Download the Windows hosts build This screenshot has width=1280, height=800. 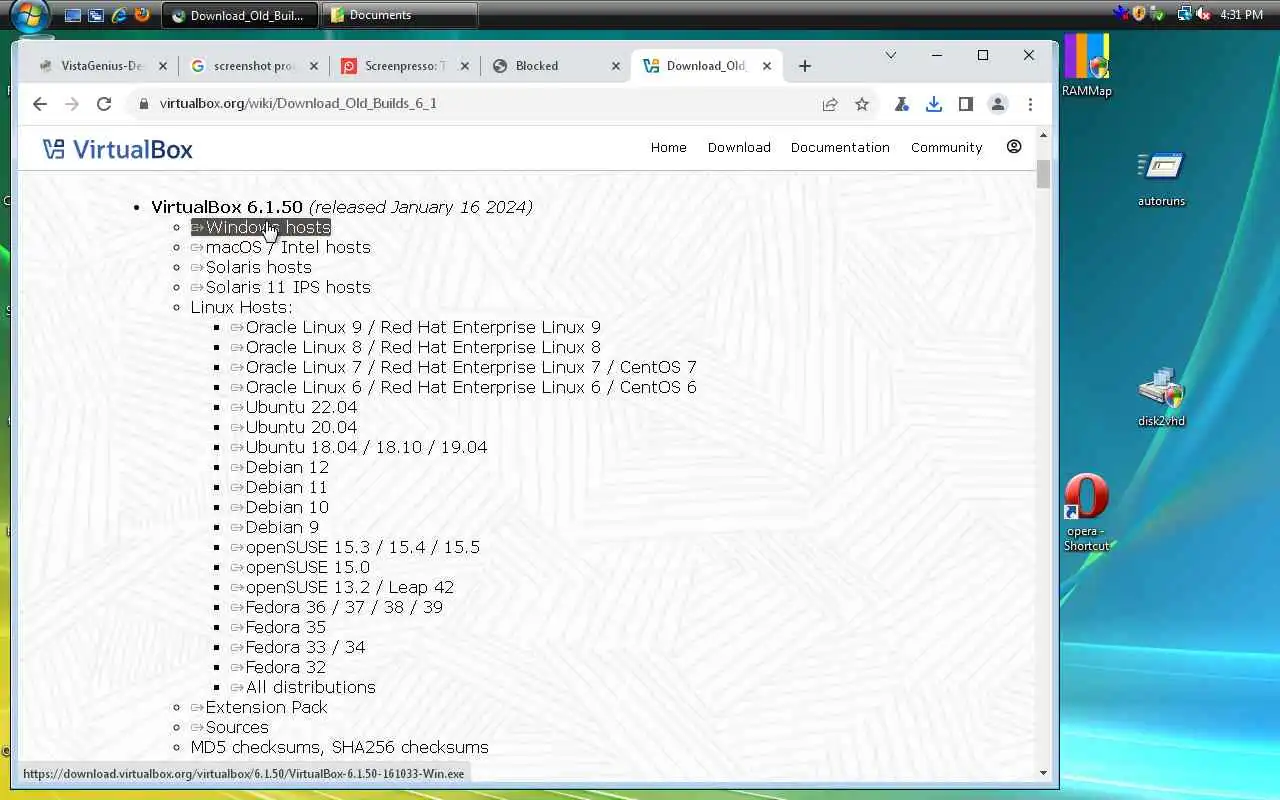coord(261,227)
